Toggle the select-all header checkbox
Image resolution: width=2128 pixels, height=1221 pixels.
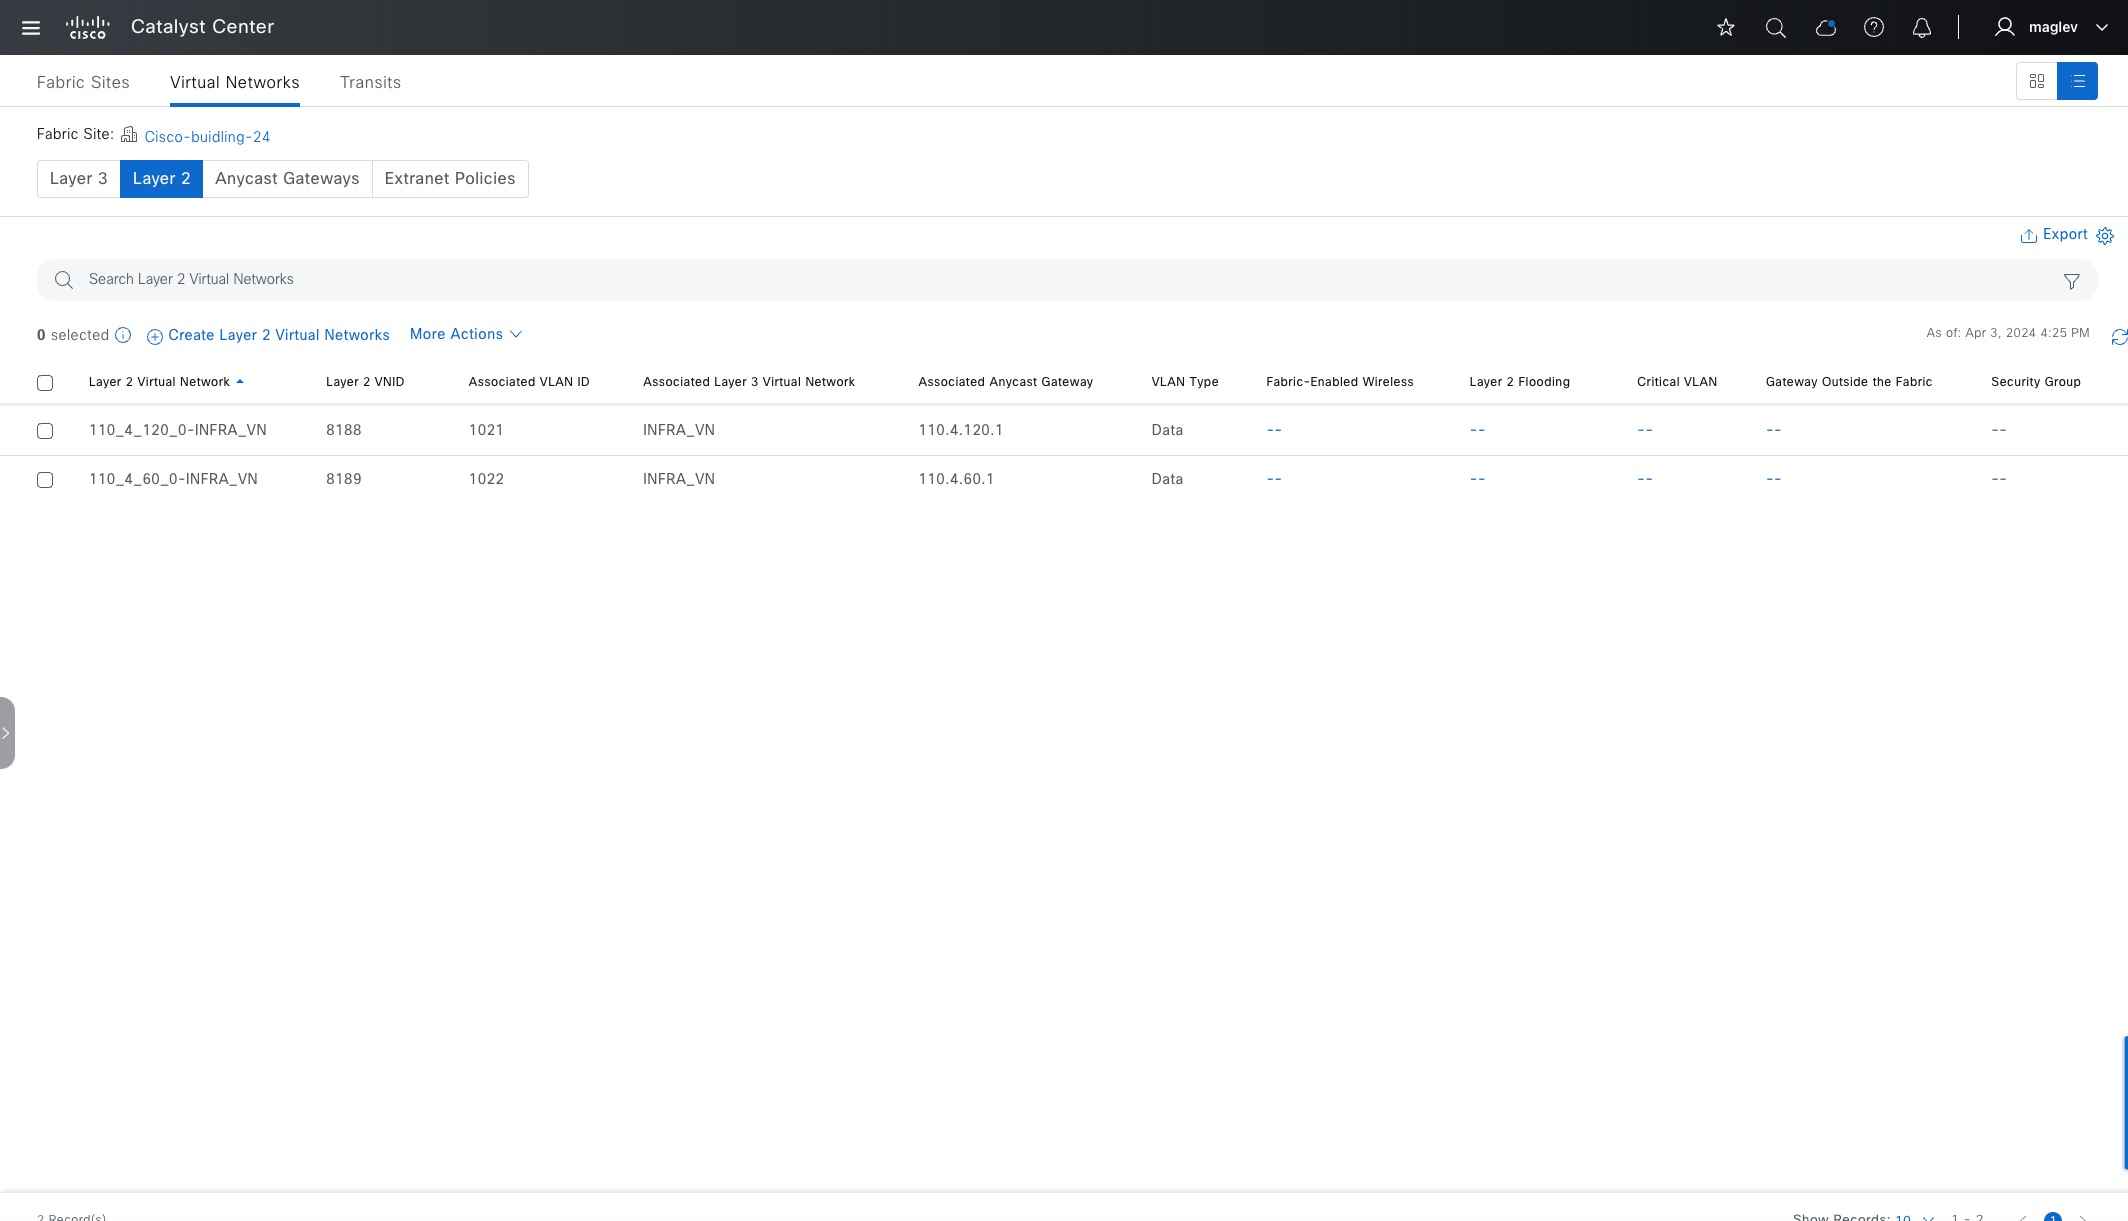pos(45,383)
